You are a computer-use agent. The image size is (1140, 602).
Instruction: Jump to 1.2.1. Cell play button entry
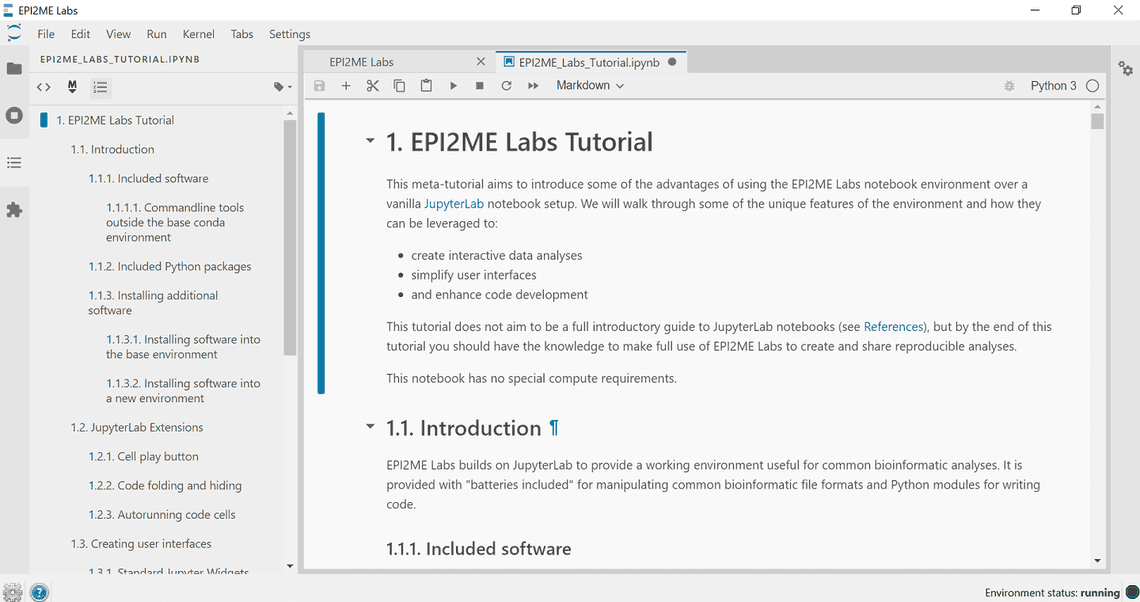pos(143,457)
